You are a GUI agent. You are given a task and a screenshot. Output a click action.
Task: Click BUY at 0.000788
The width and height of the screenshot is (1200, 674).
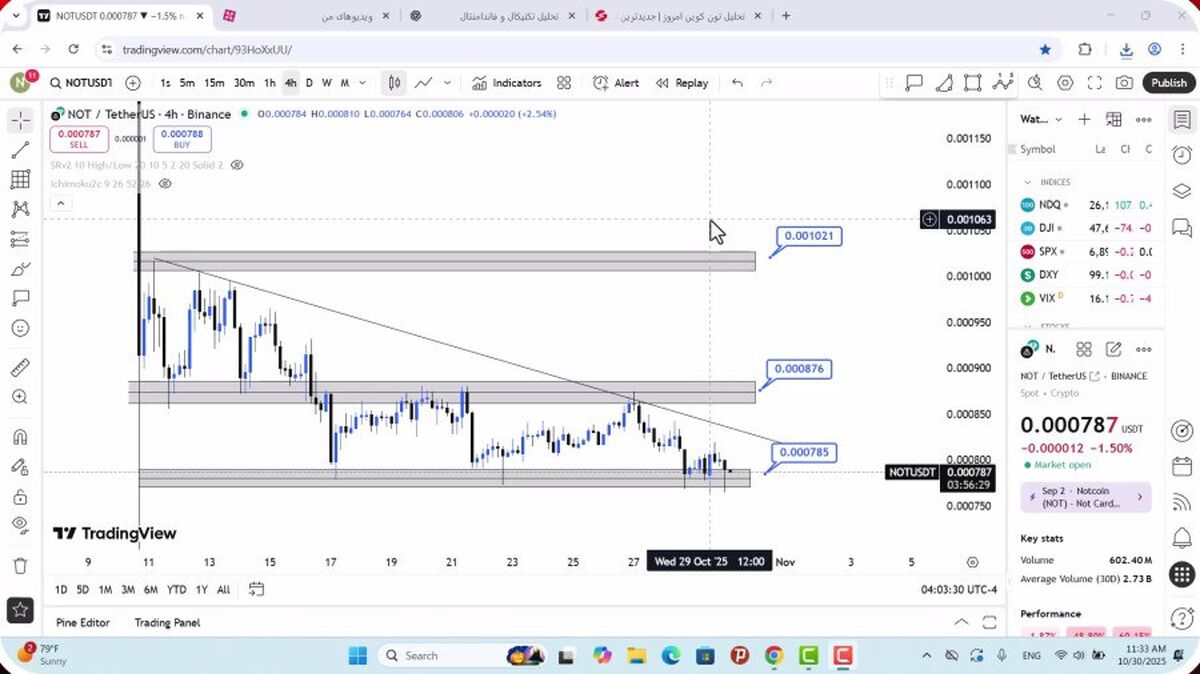[x=182, y=139]
